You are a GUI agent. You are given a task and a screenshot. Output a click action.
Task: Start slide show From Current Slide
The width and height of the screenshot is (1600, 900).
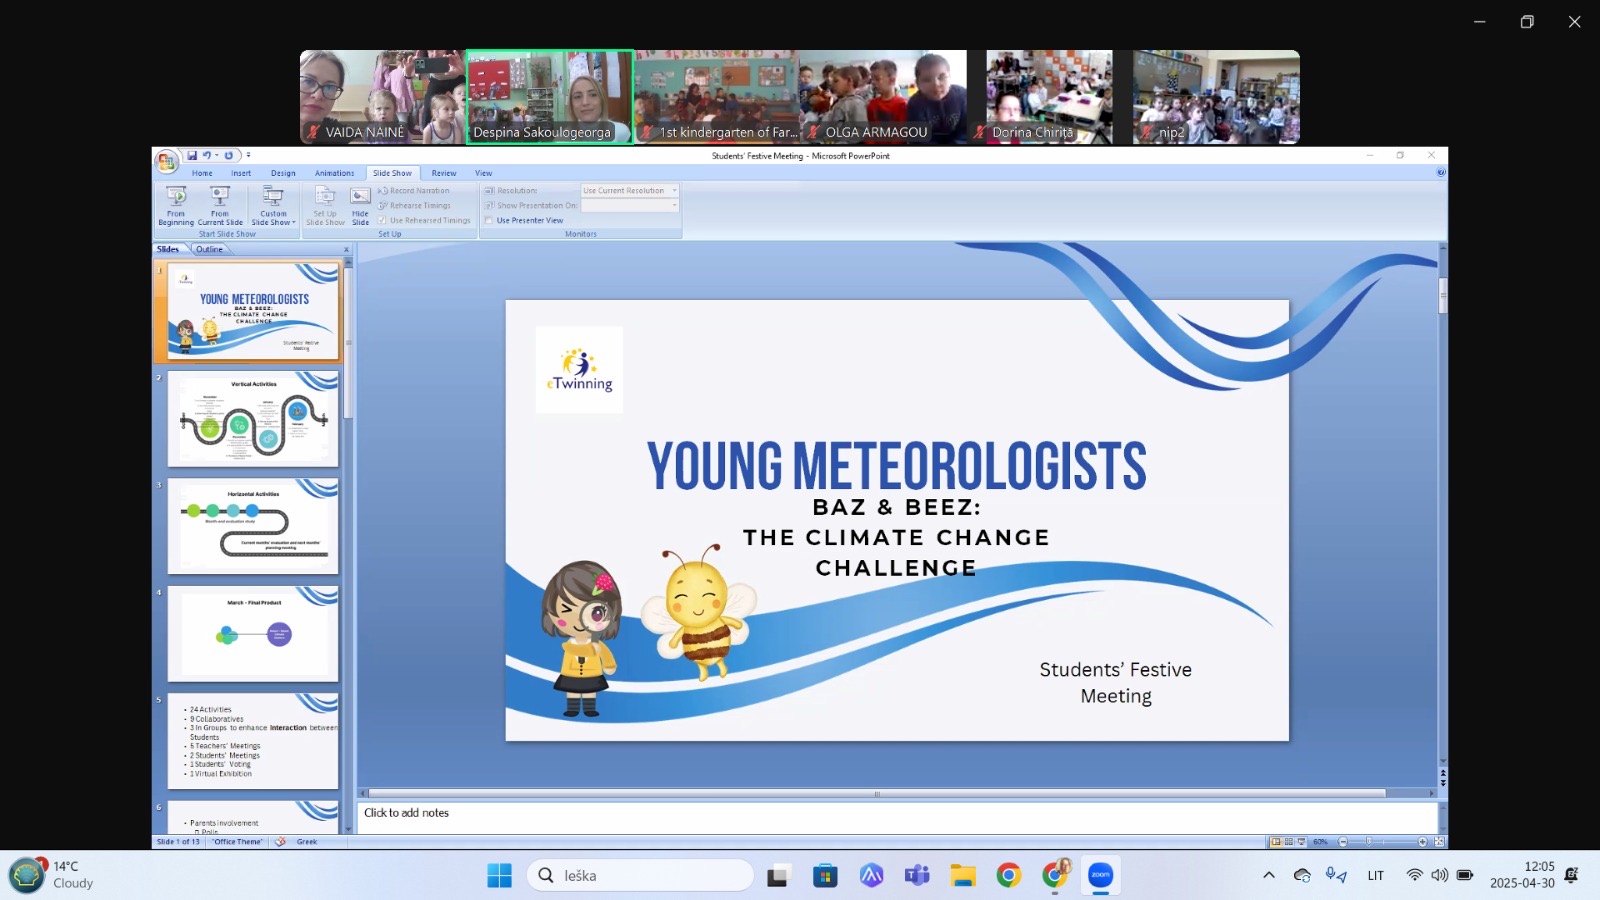220,204
